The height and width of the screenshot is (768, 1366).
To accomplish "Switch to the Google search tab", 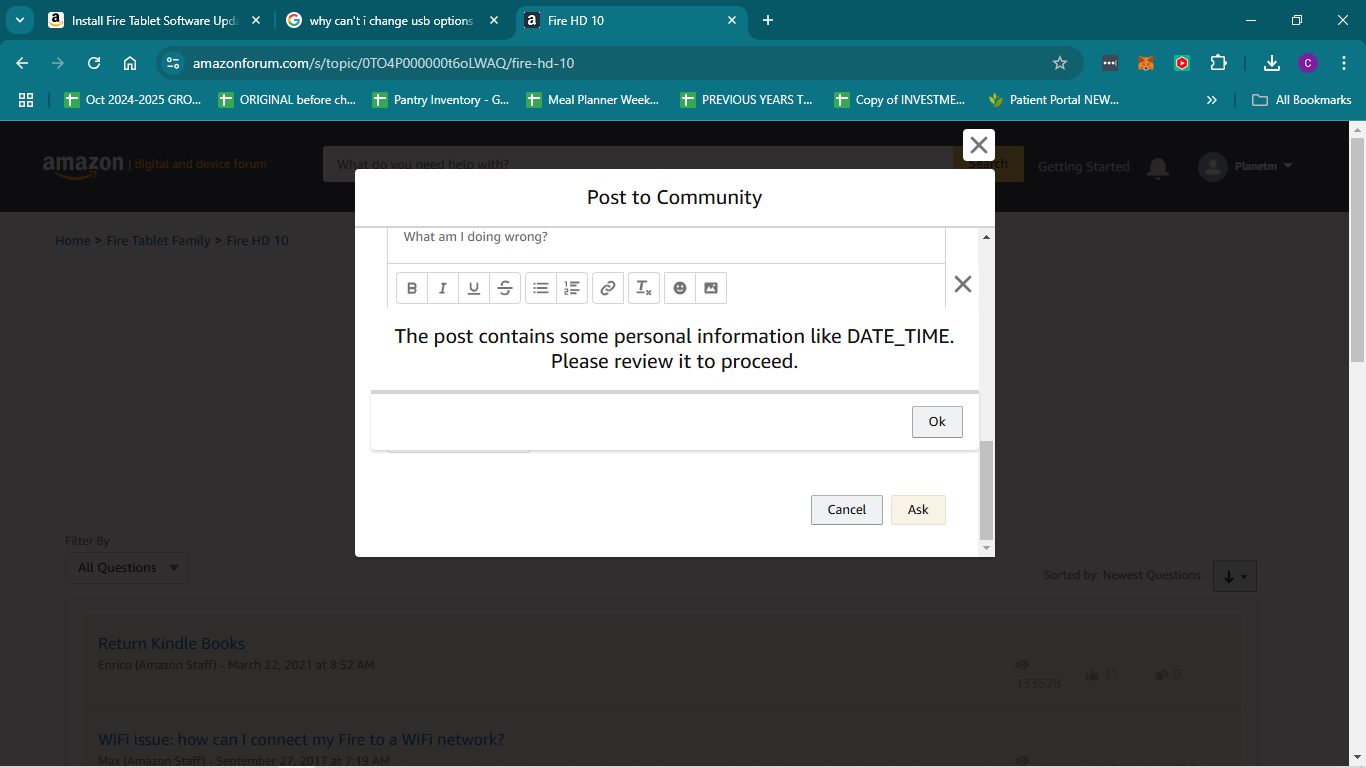I will (x=391, y=20).
